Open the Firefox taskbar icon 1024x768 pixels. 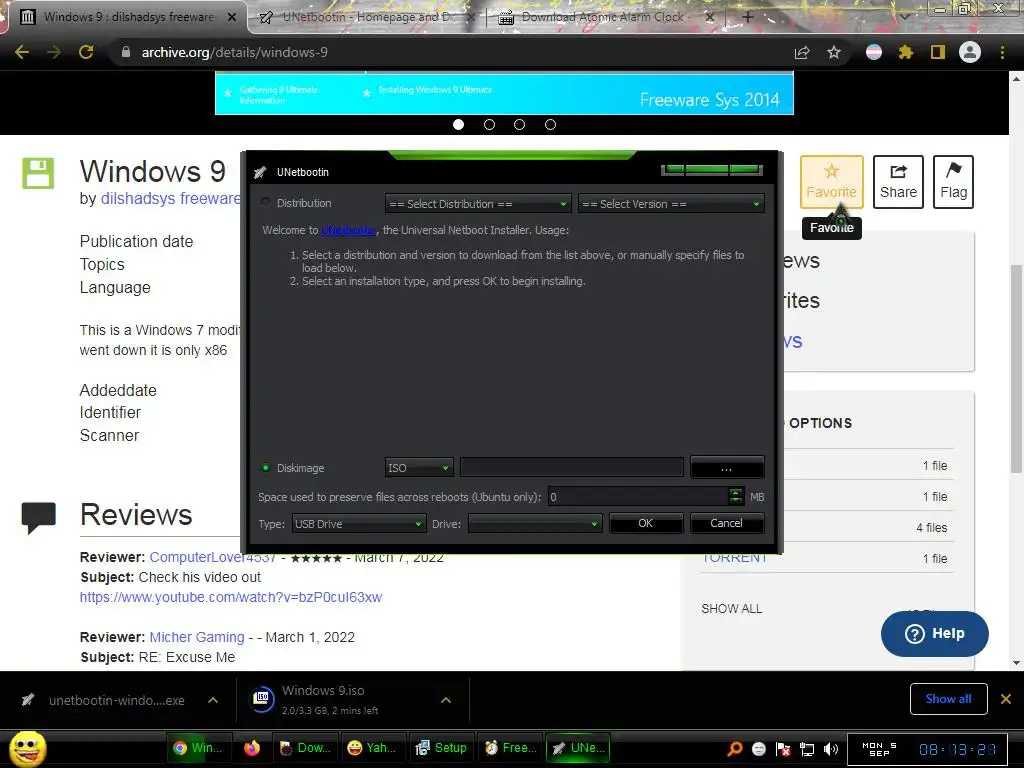(x=251, y=748)
